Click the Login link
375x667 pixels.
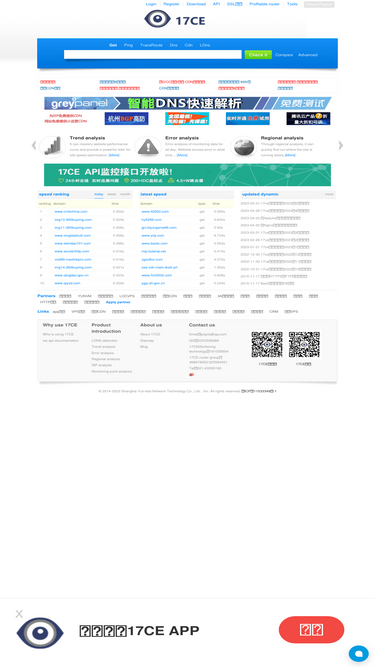coord(151,4)
